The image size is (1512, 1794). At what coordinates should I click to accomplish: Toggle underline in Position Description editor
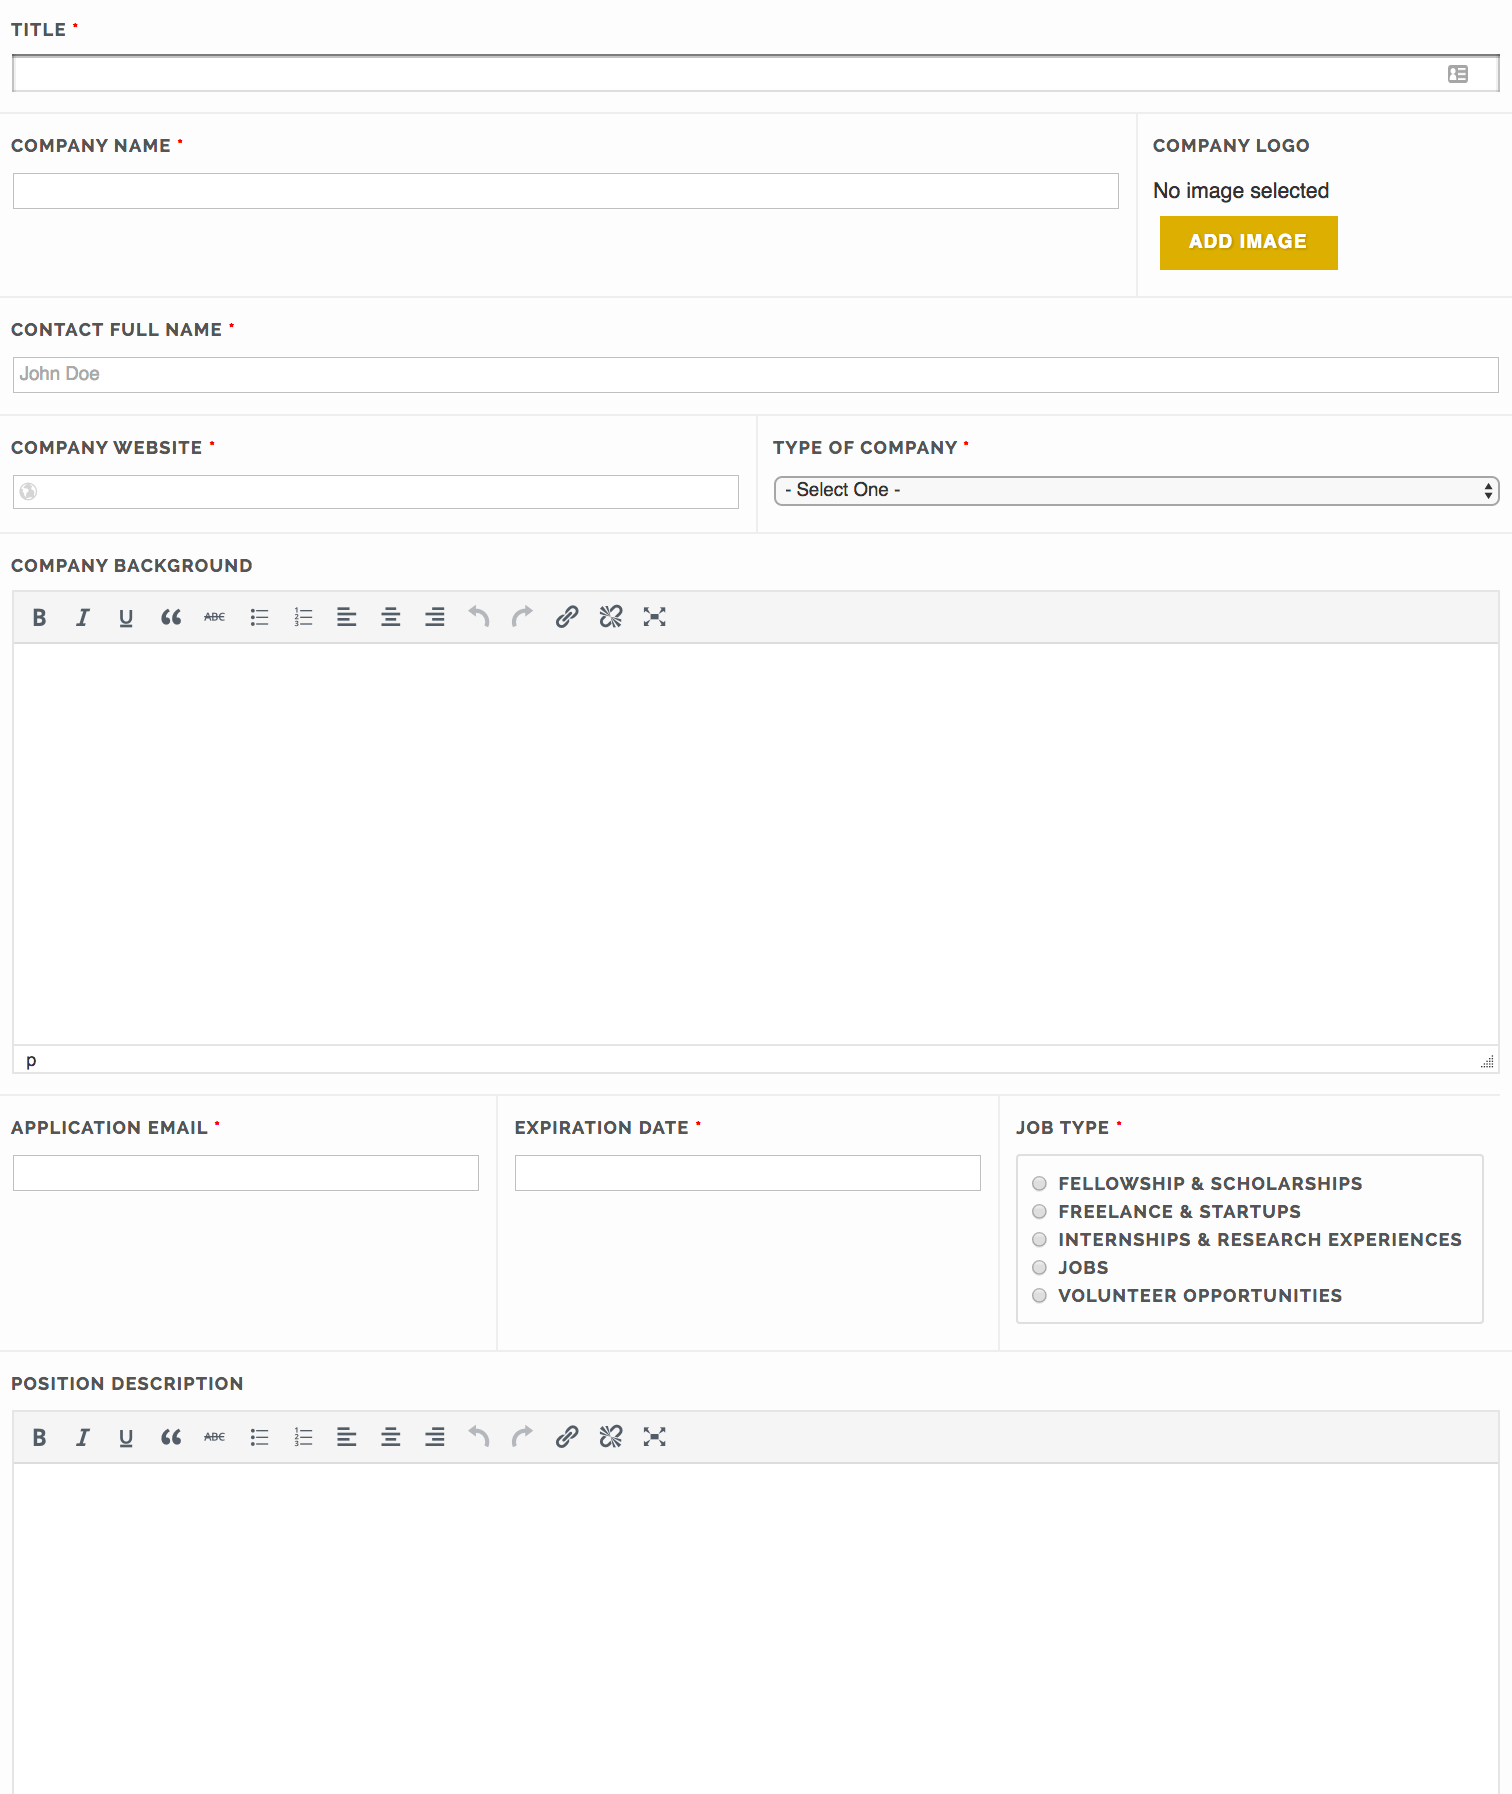click(x=126, y=1437)
